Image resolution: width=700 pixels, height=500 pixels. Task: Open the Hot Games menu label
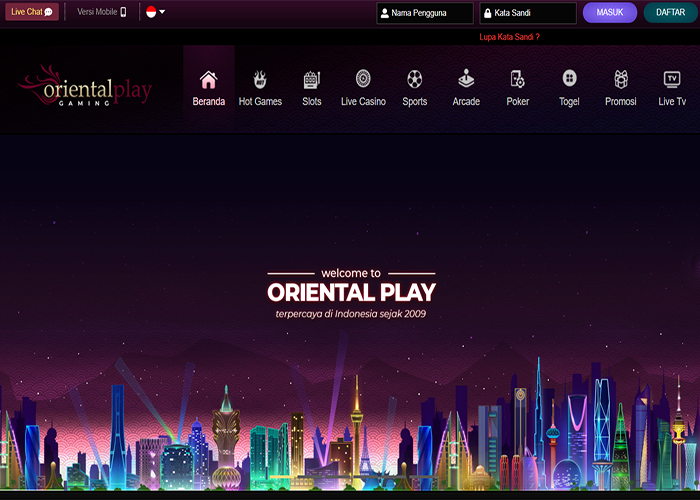click(260, 102)
